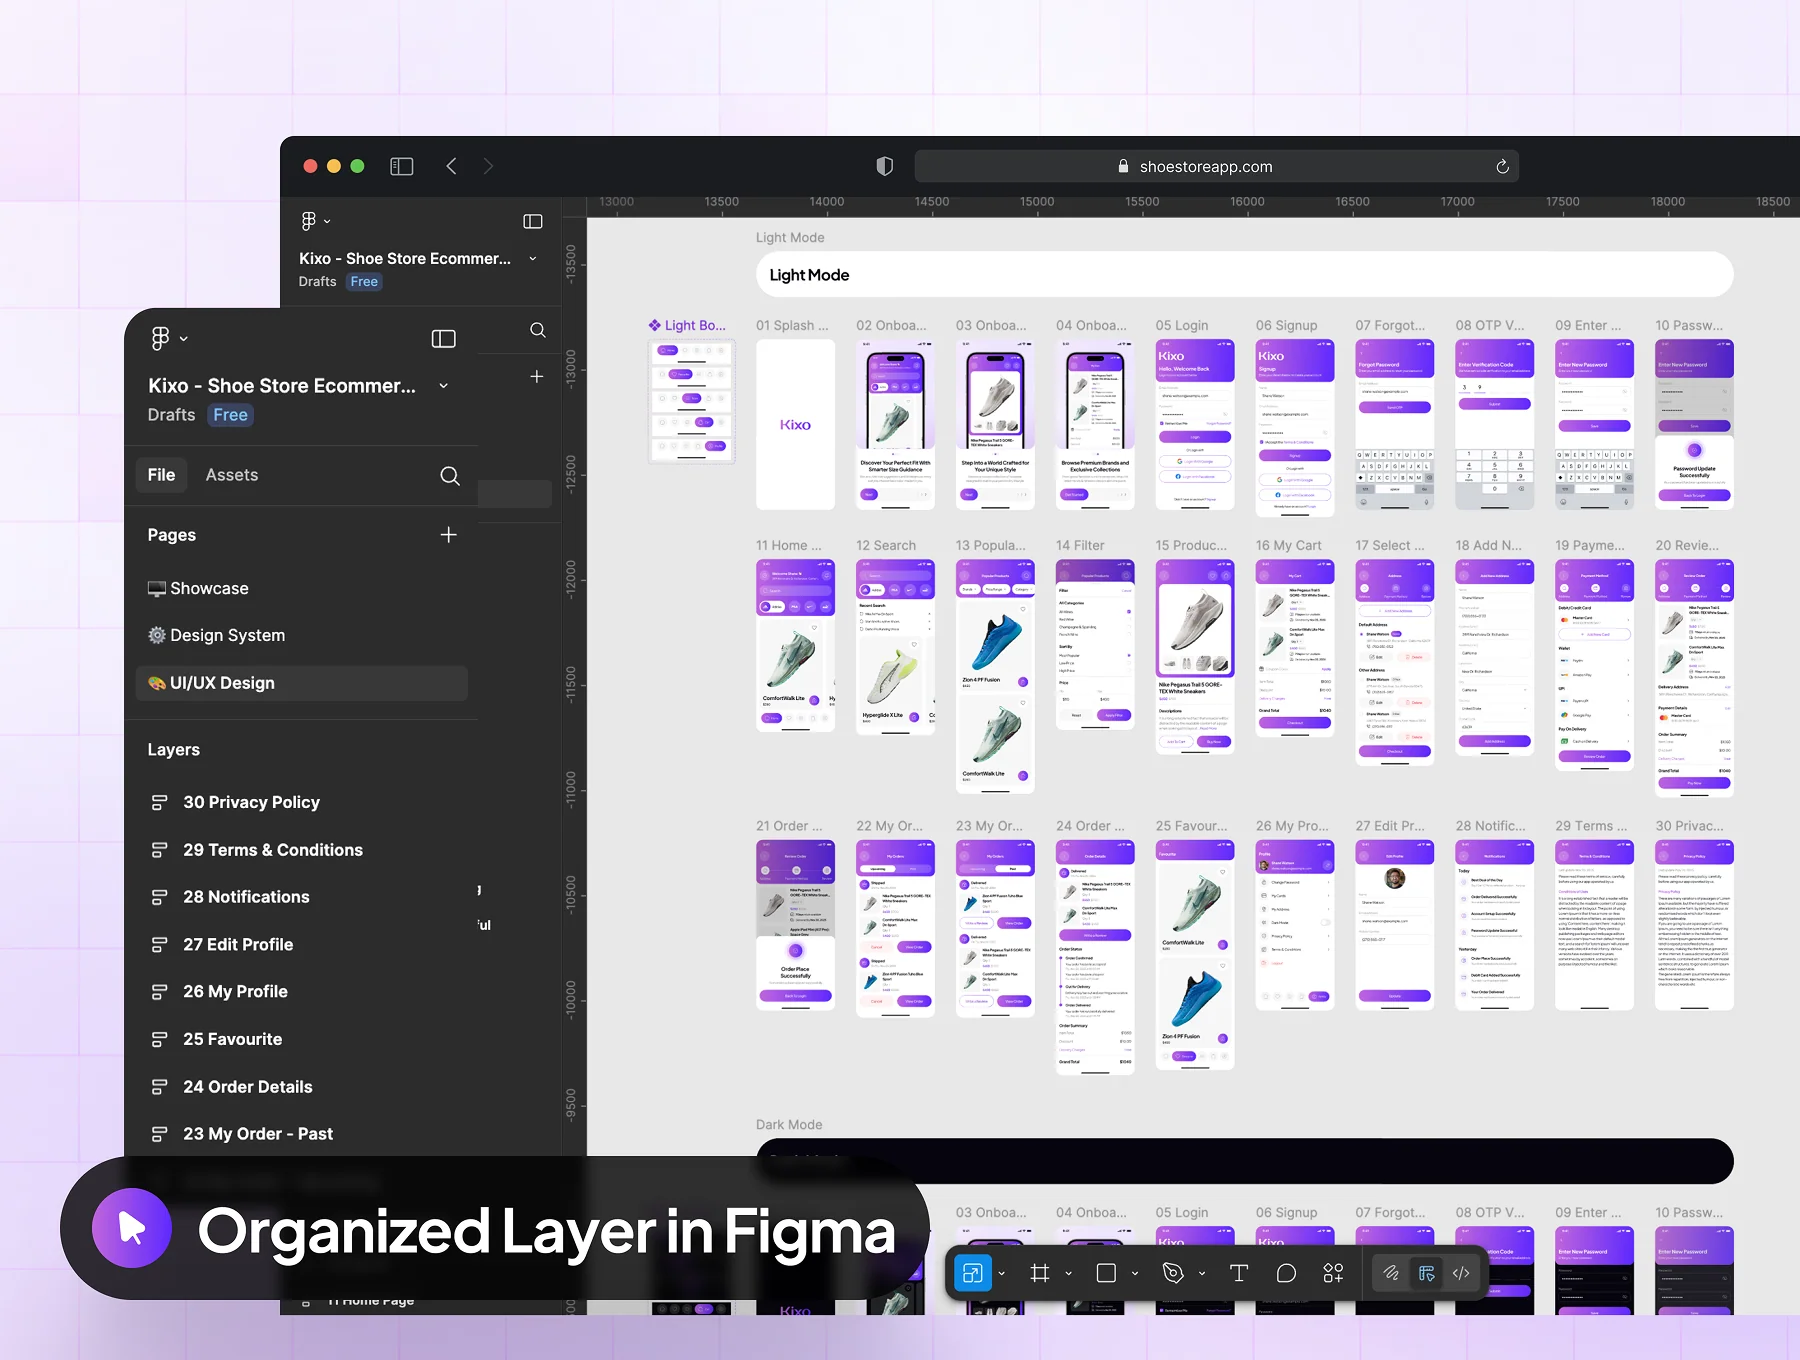The width and height of the screenshot is (1800, 1360).
Task: Select the Pen tool
Action: point(1173,1273)
